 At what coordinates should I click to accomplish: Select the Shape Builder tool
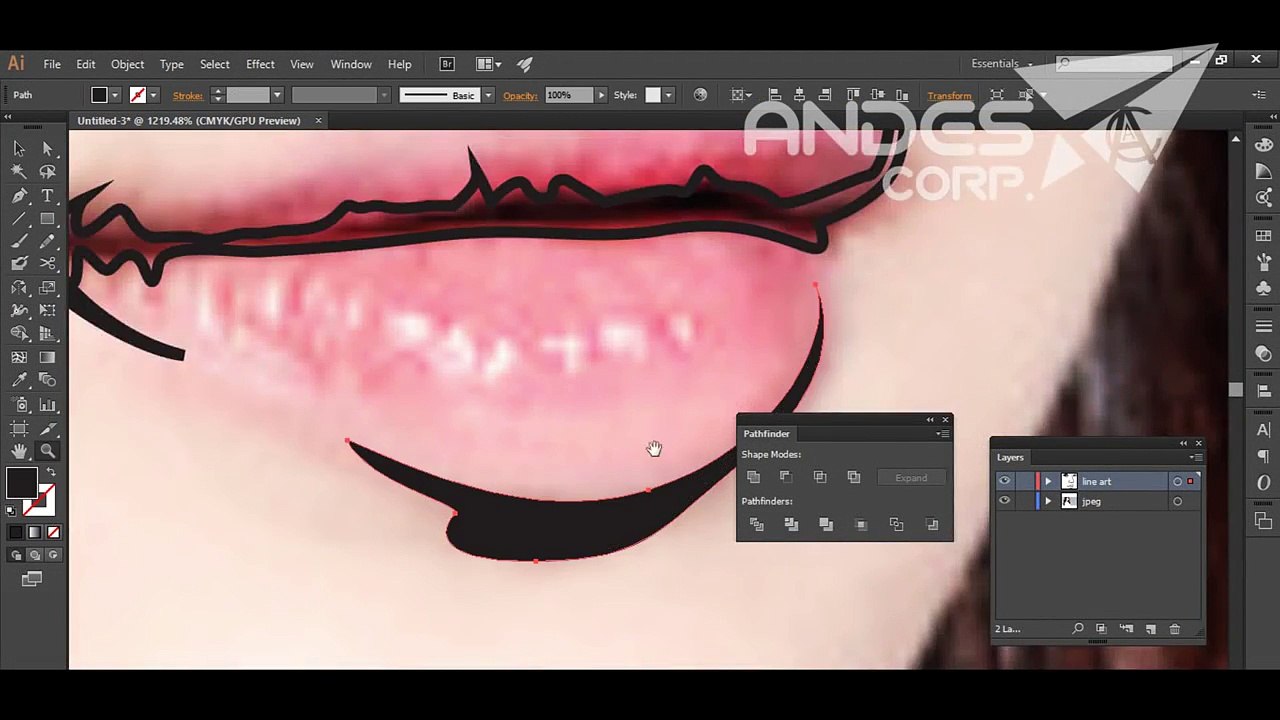(19, 334)
